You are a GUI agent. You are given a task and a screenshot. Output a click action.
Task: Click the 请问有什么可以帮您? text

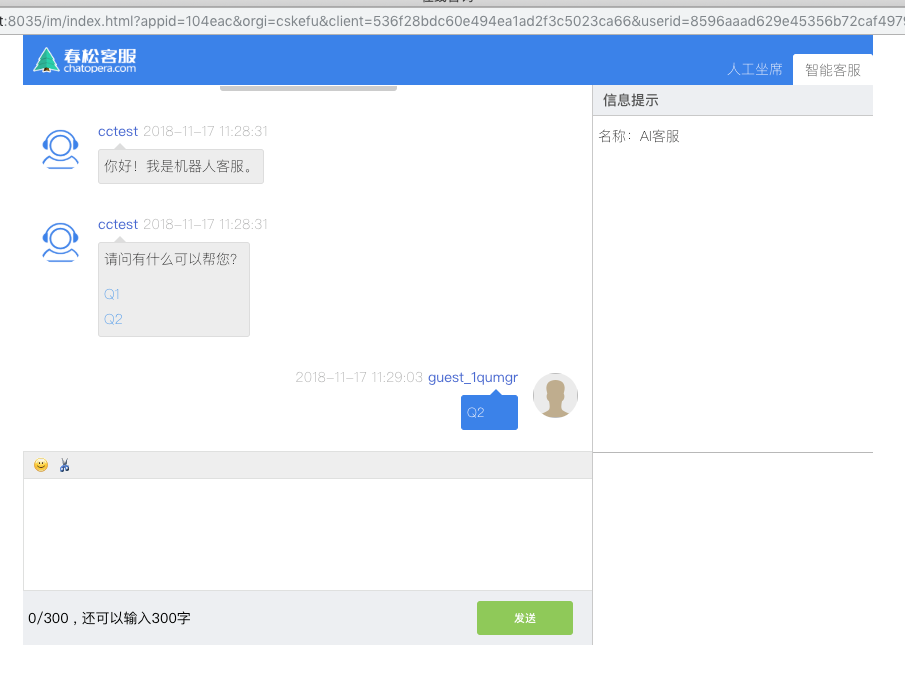click(171, 259)
